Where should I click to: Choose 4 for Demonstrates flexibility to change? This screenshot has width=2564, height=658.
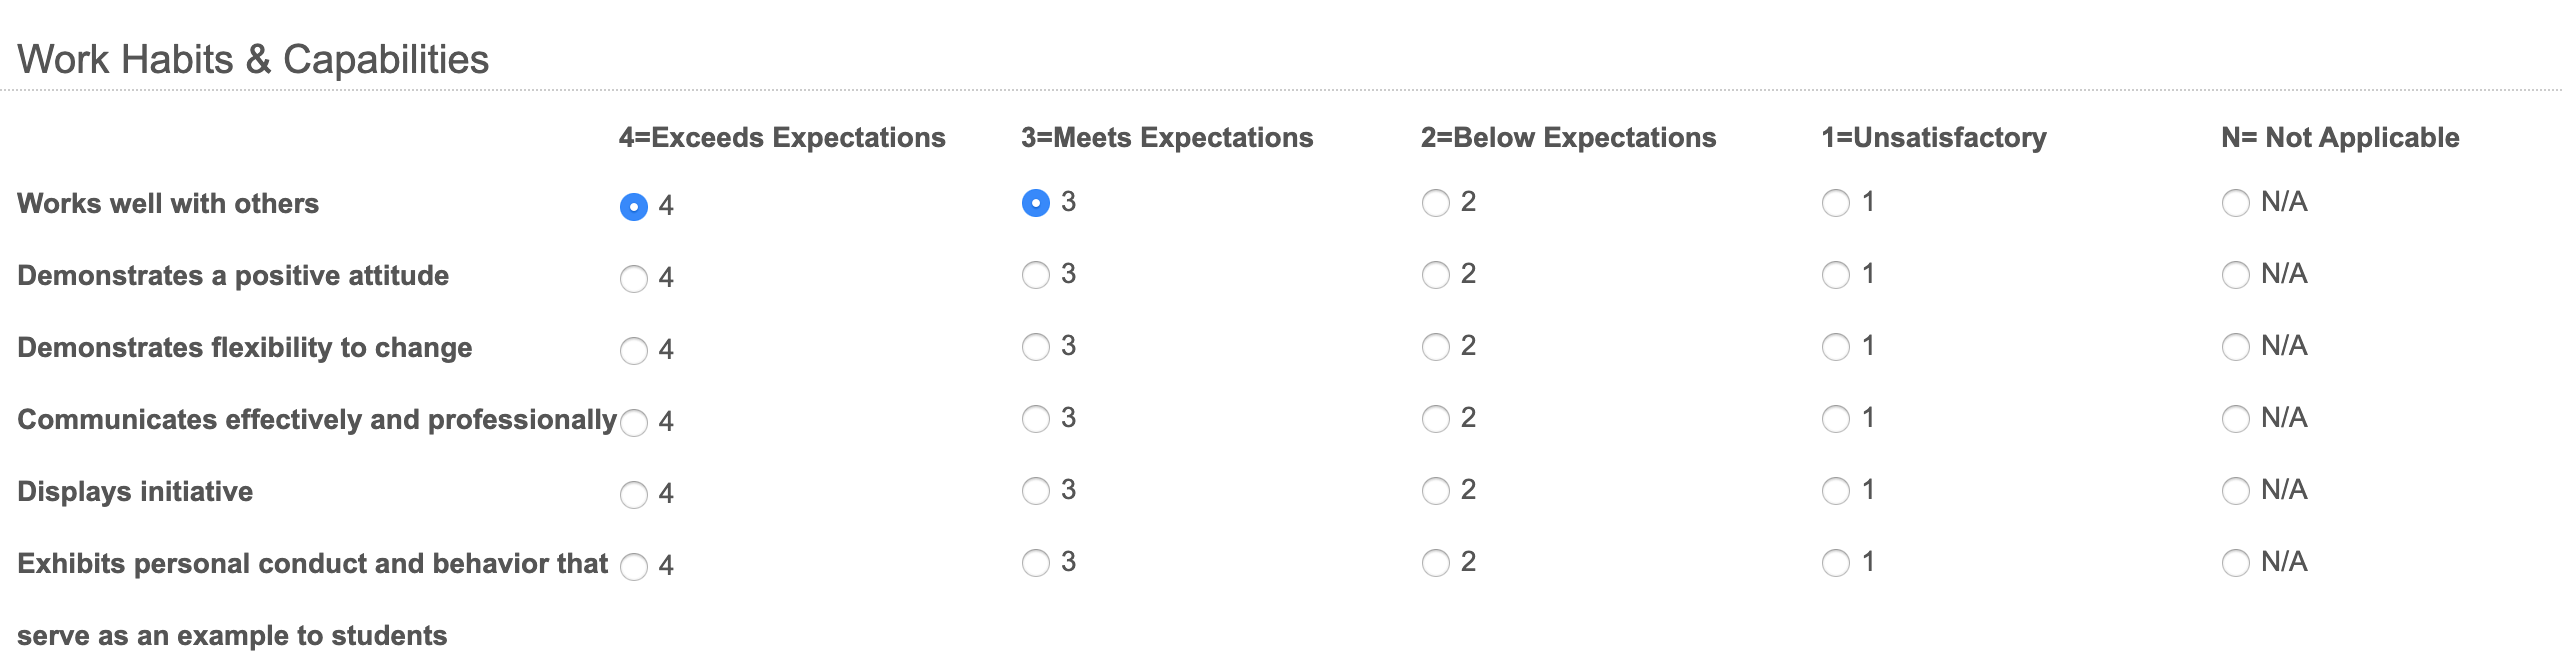pyautogui.click(x=634, y=351)
